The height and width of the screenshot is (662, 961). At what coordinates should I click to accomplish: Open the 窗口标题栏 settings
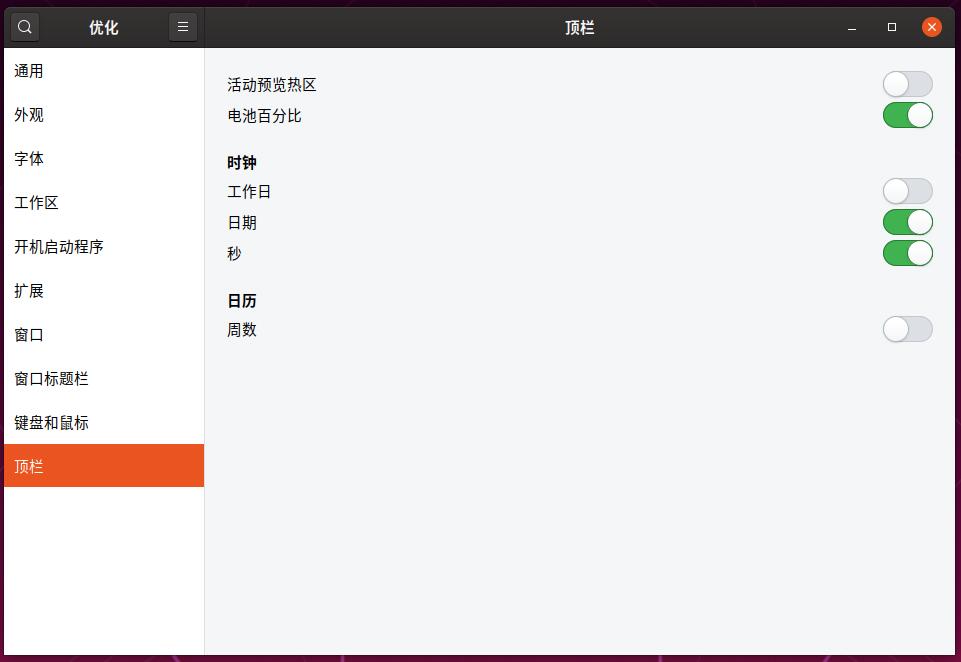click(x=104, y=379)
